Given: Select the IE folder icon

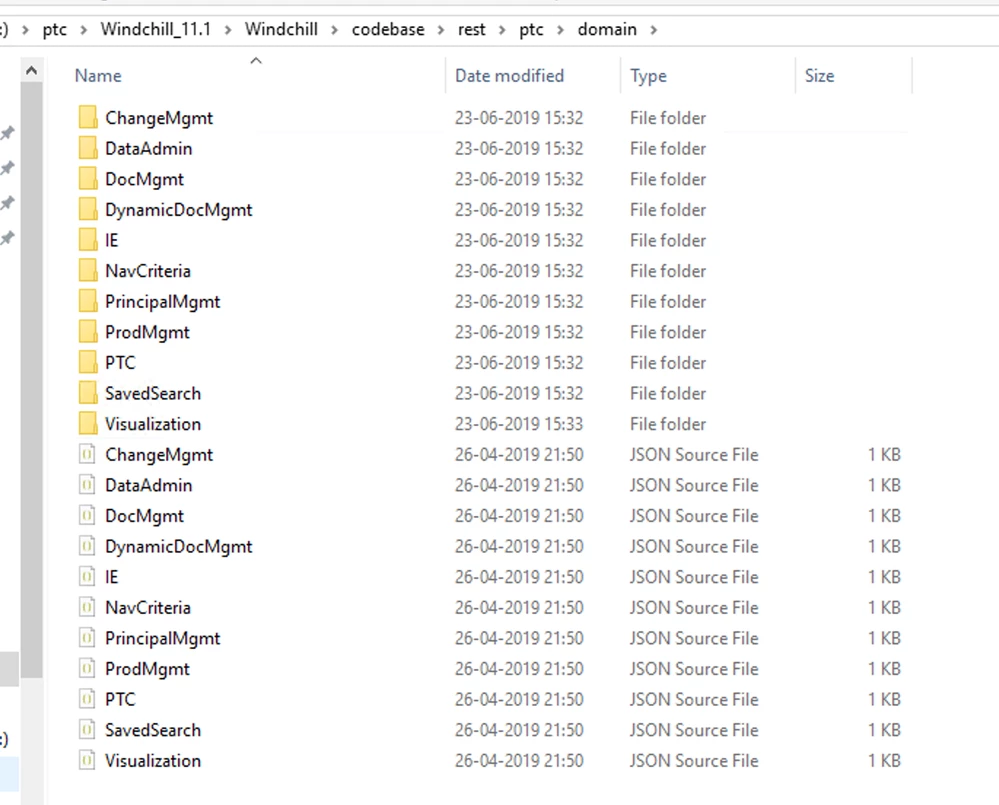Looking at the screenshot, I should (x=88, y=239).
